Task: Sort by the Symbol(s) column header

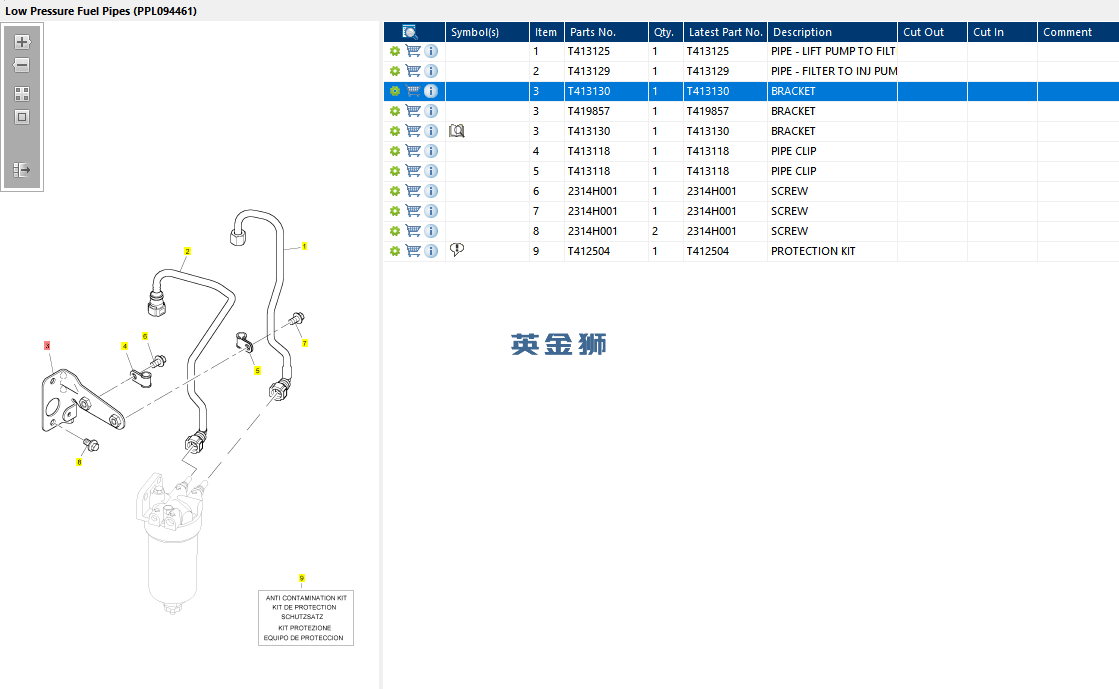Action: 487,32
